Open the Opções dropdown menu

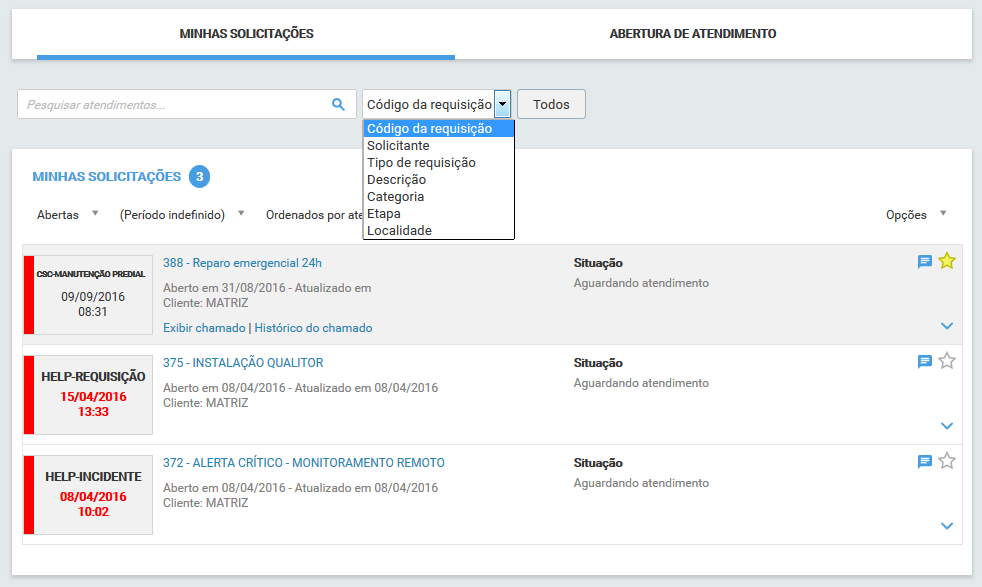tap(915, 214)
